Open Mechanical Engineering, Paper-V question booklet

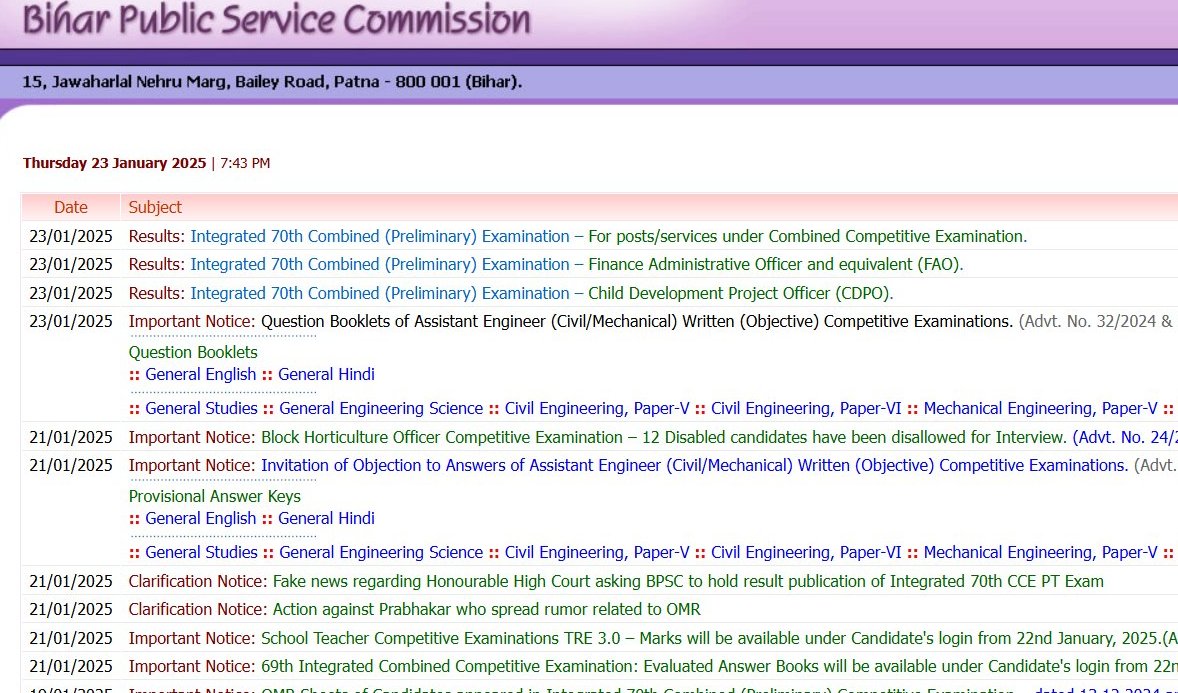pyautogui.click(x=1041, y=408)
